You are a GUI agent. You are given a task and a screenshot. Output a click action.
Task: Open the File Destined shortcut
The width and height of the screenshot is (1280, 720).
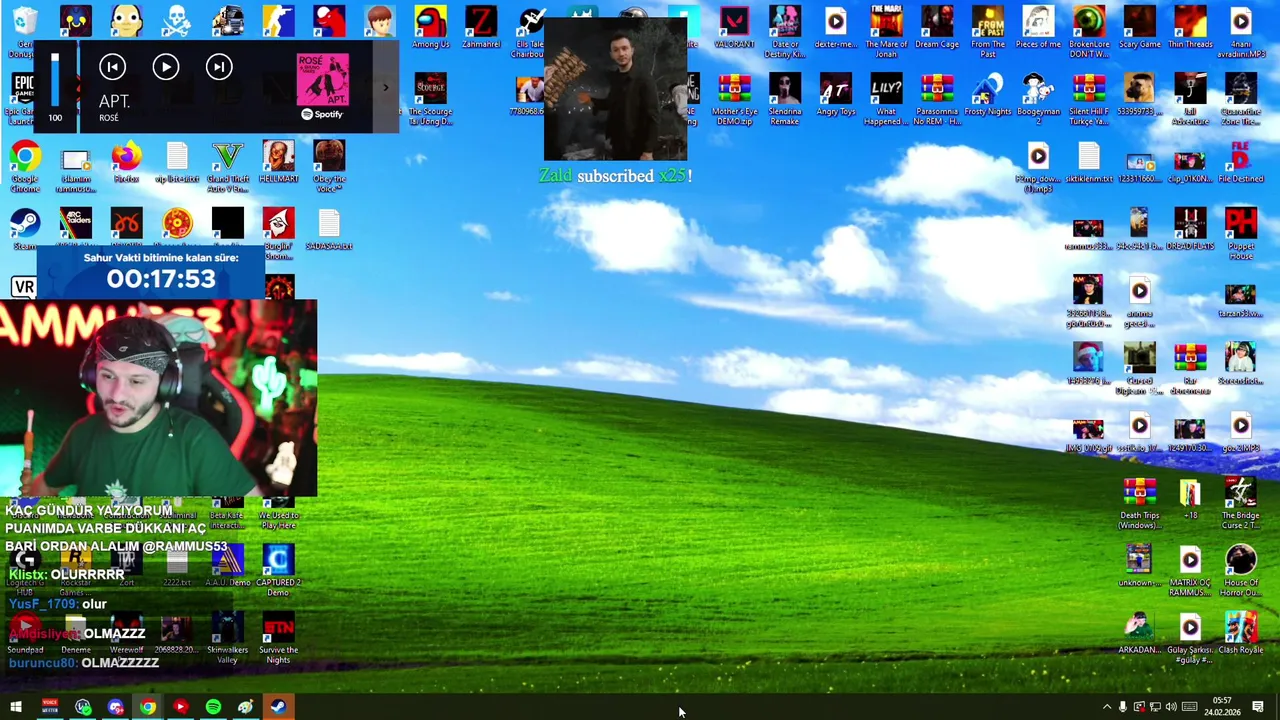tap(1241, 163)
